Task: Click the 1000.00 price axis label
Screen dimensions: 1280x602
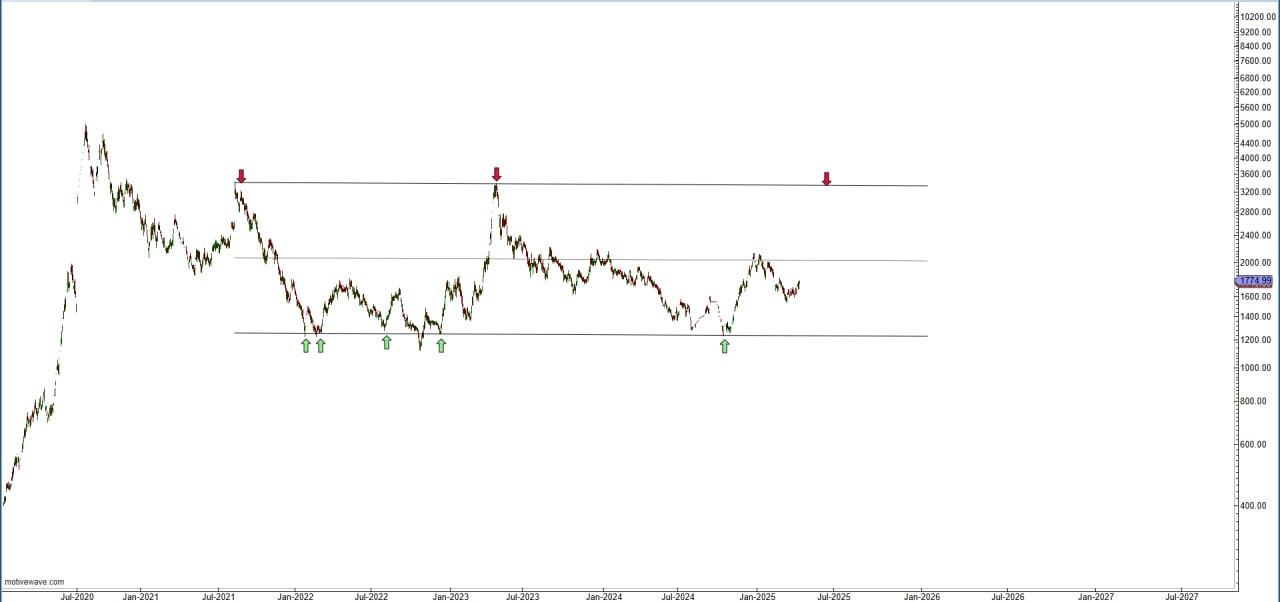Action: 1256,368
